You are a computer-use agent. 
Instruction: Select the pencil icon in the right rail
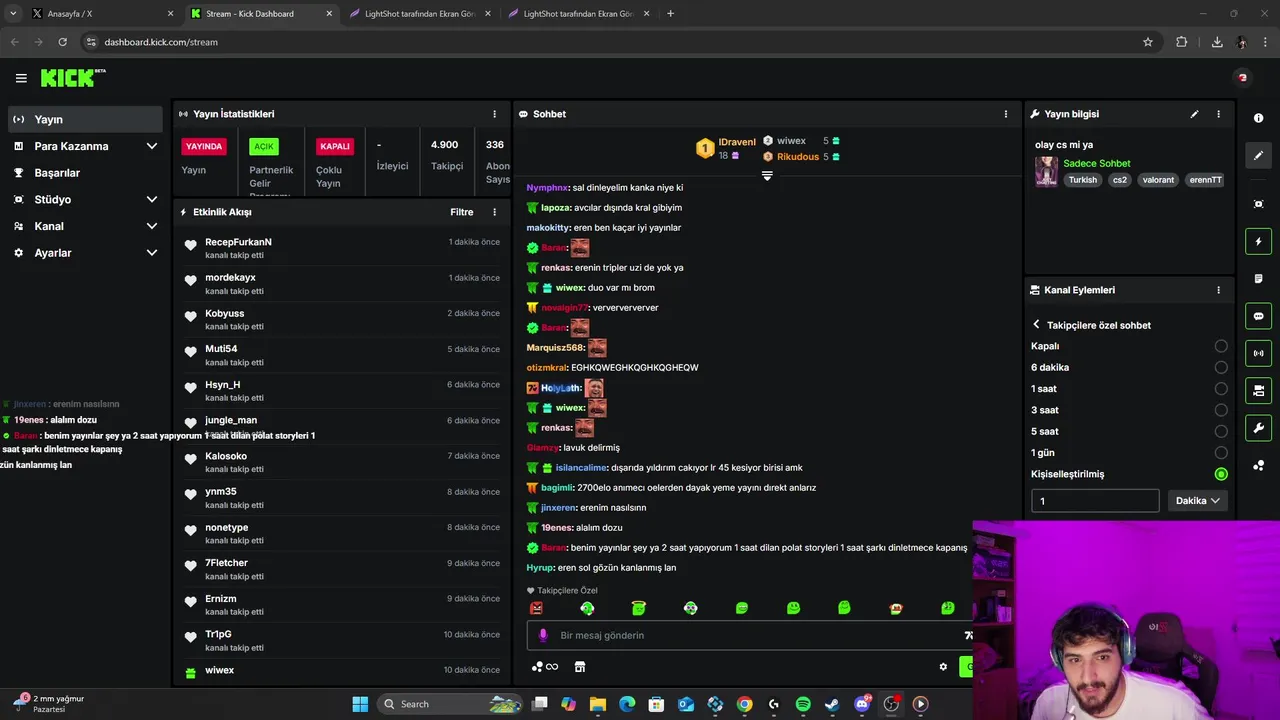(1258, 155)
